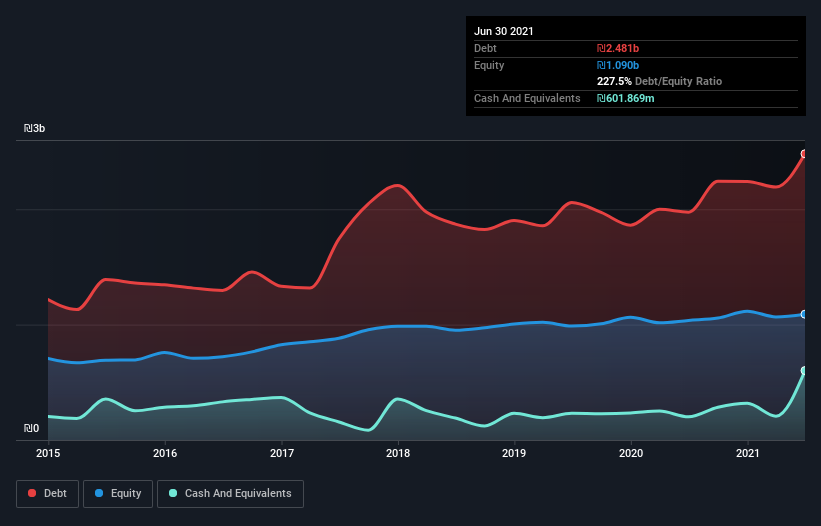The width and height of the screenshot is (821, 526).
Task: Click the red Debt legend dot
Action: [32, 493]
